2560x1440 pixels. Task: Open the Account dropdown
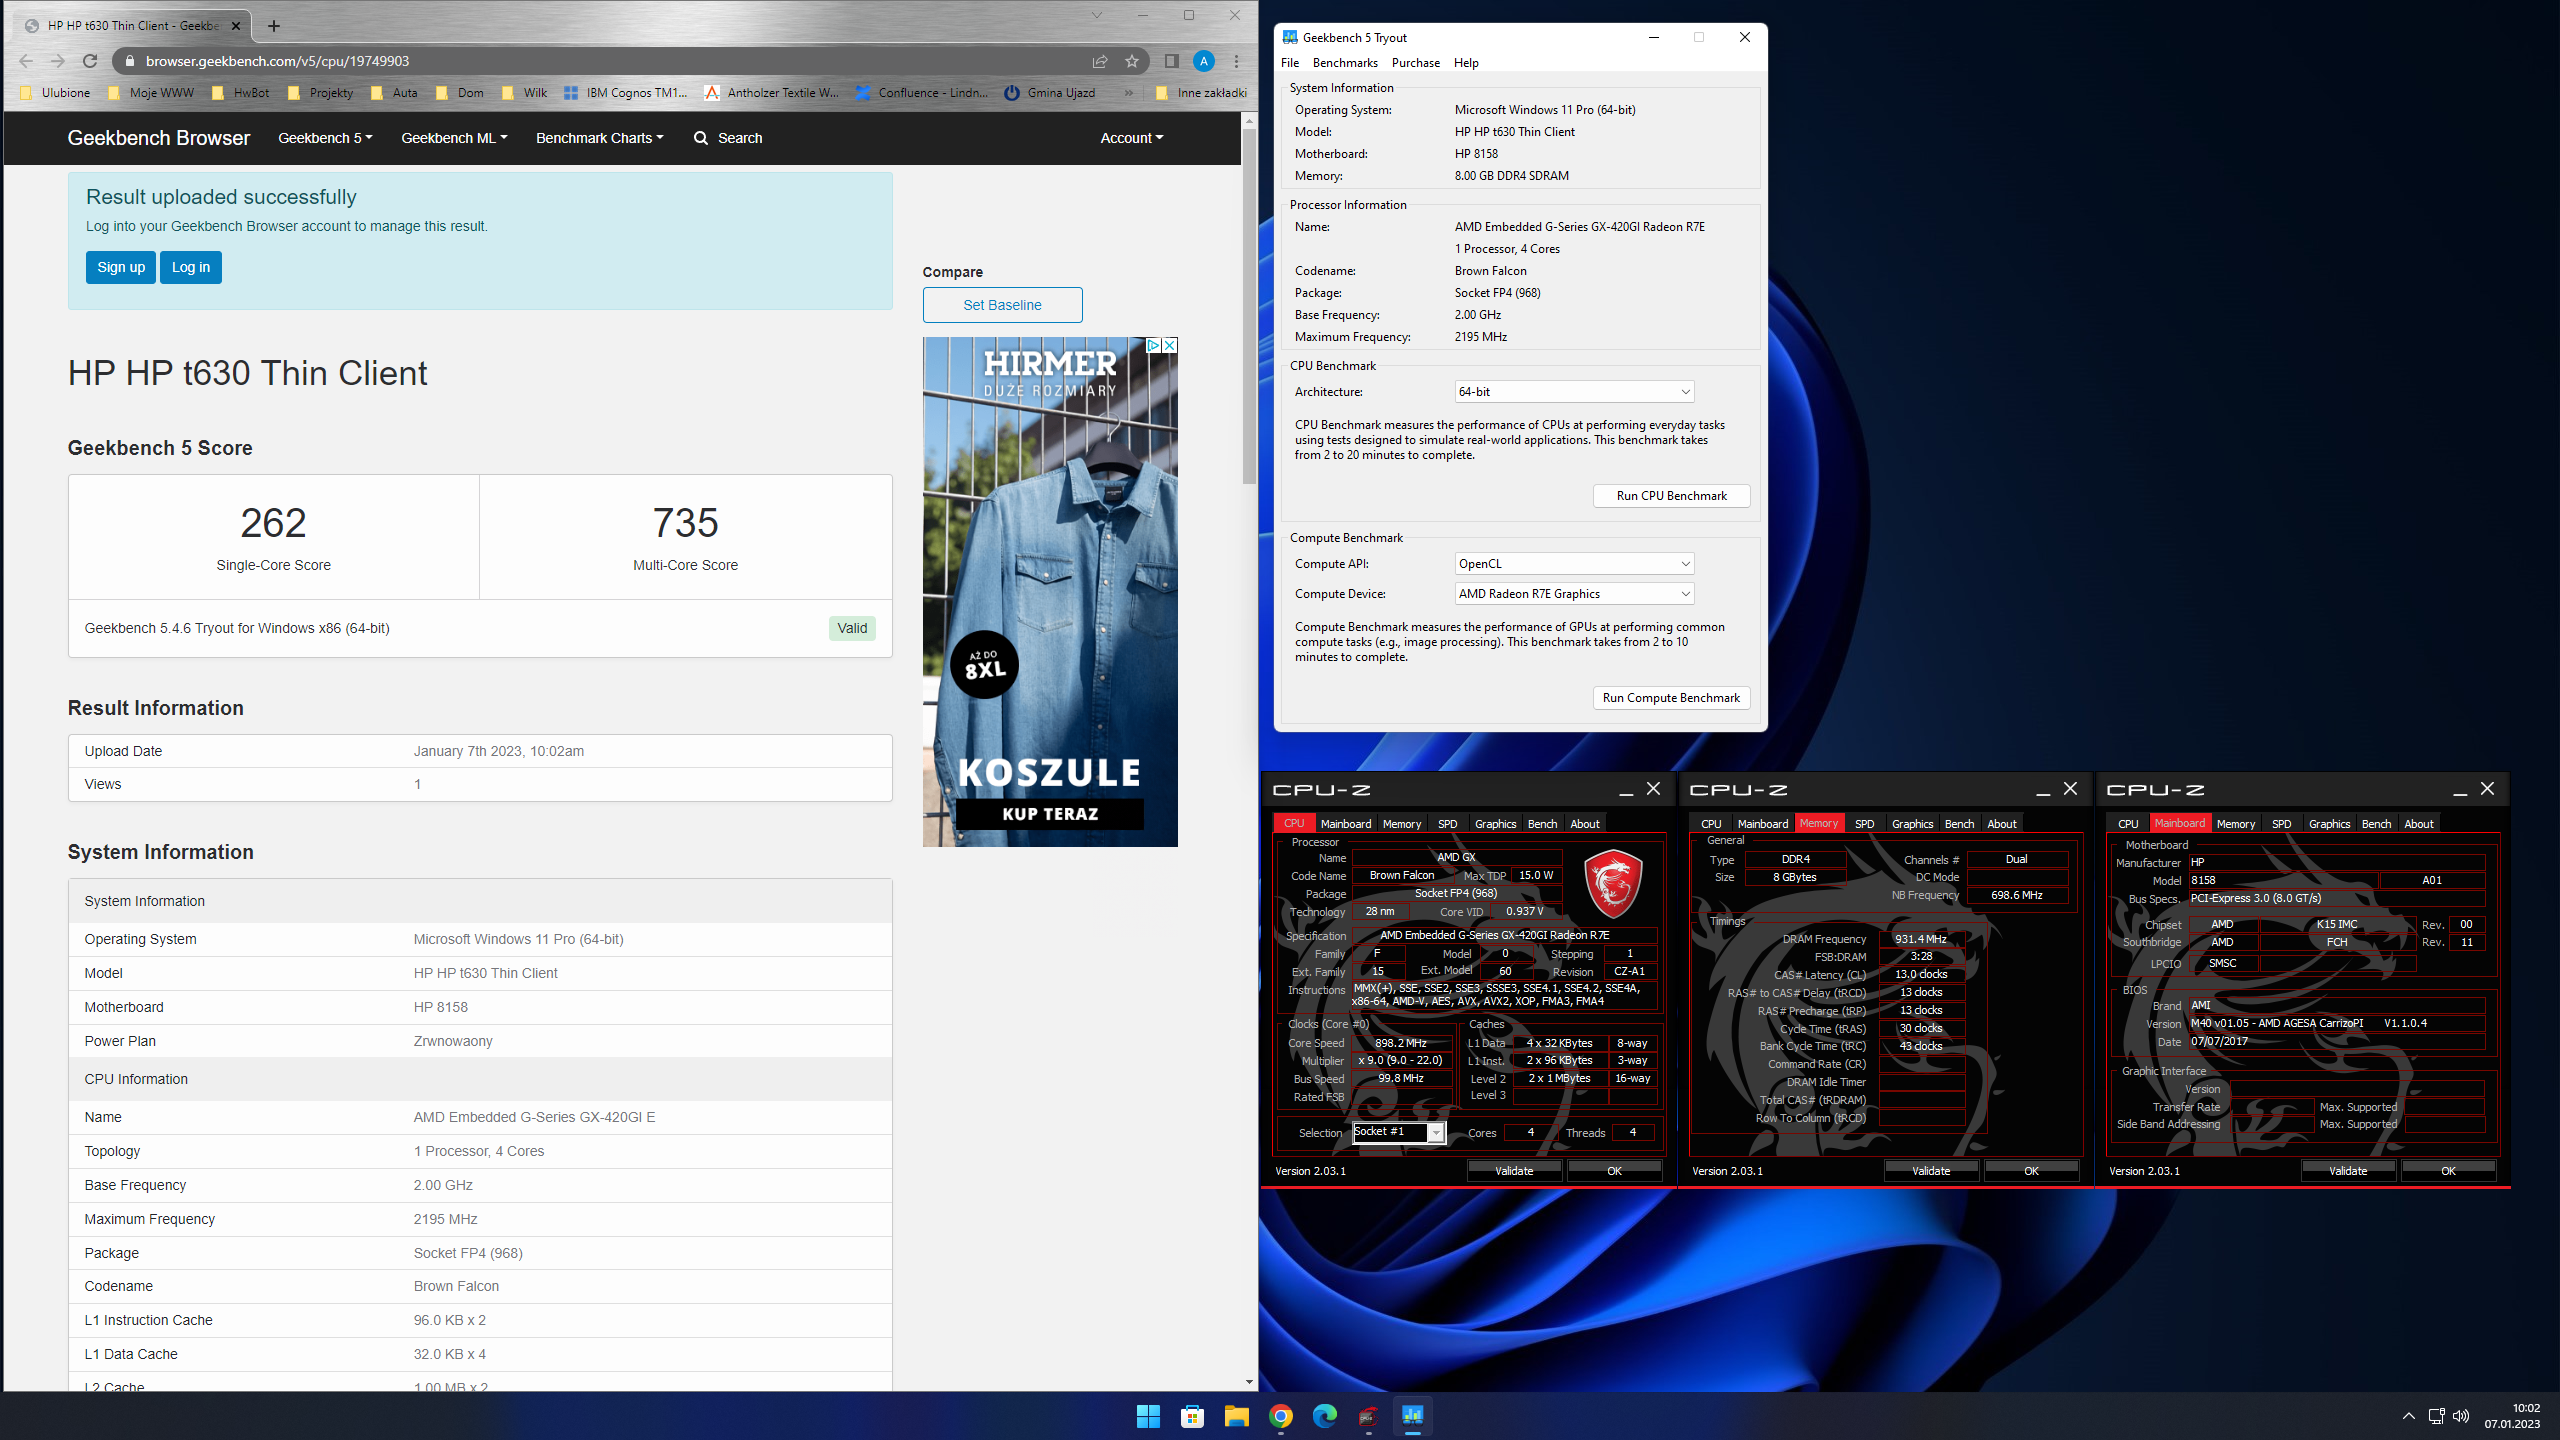1131,138
